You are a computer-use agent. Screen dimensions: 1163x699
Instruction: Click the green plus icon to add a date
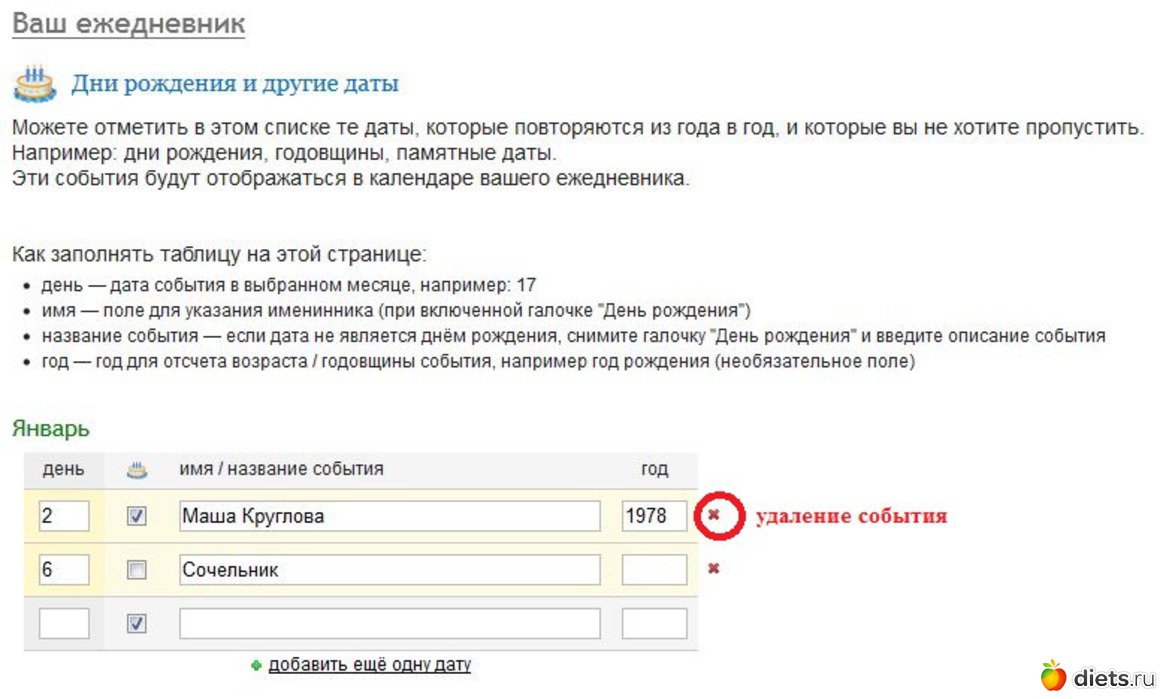point(257,665)
